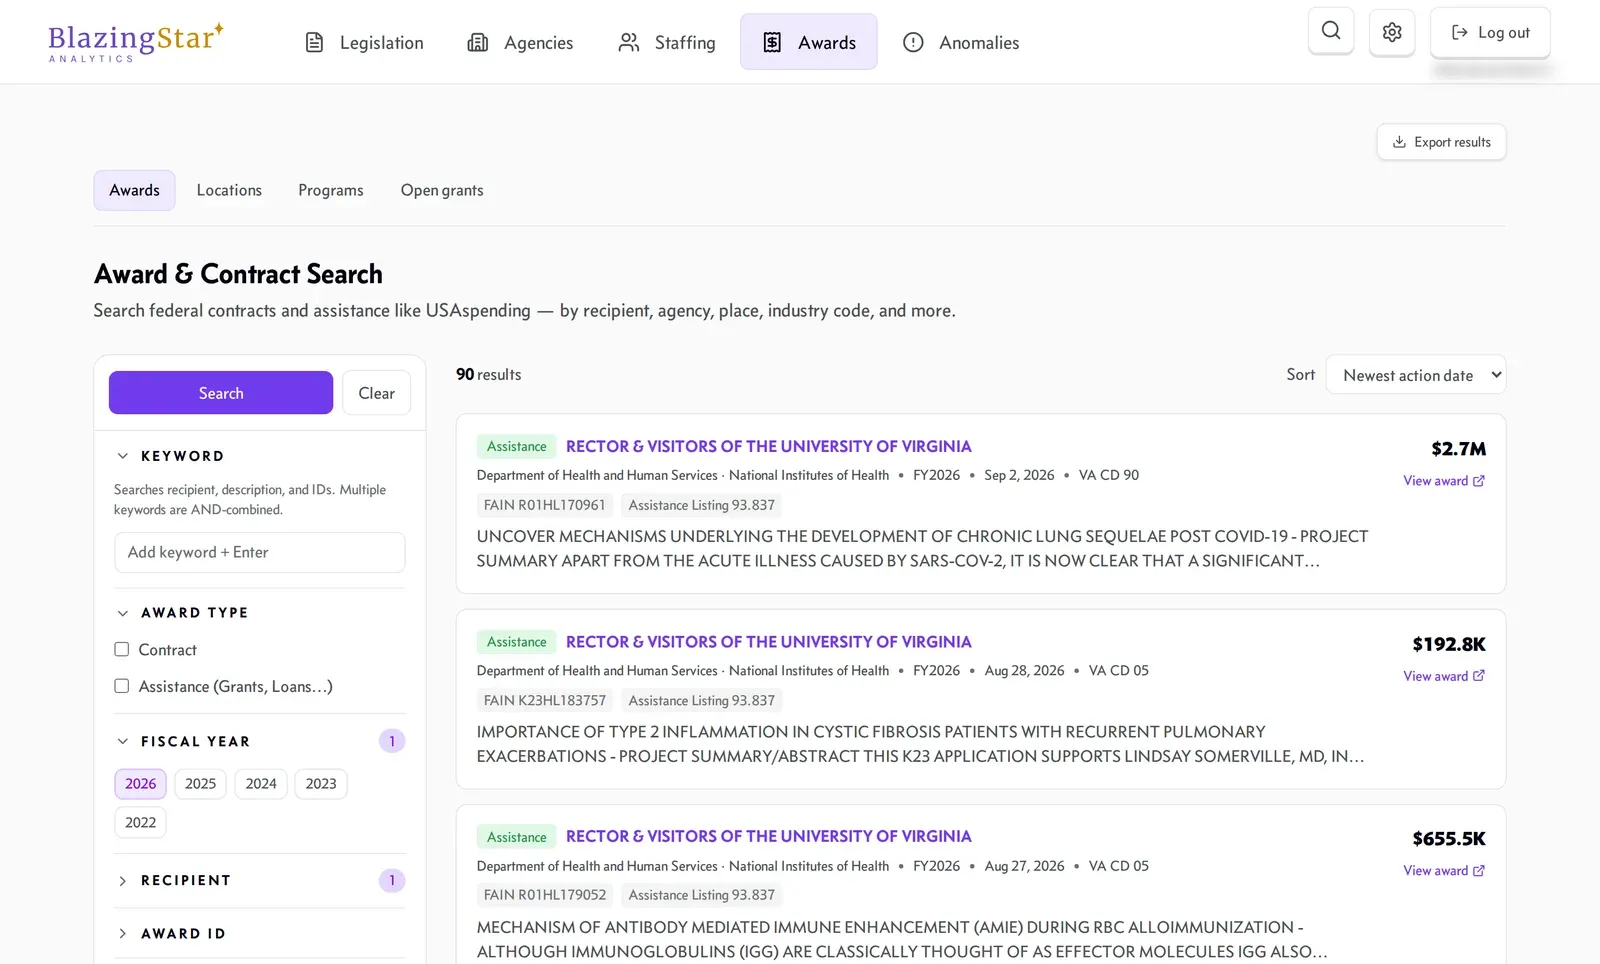Tick the Assistance (Grants, Loans...) checkbox

pos(122,686)
